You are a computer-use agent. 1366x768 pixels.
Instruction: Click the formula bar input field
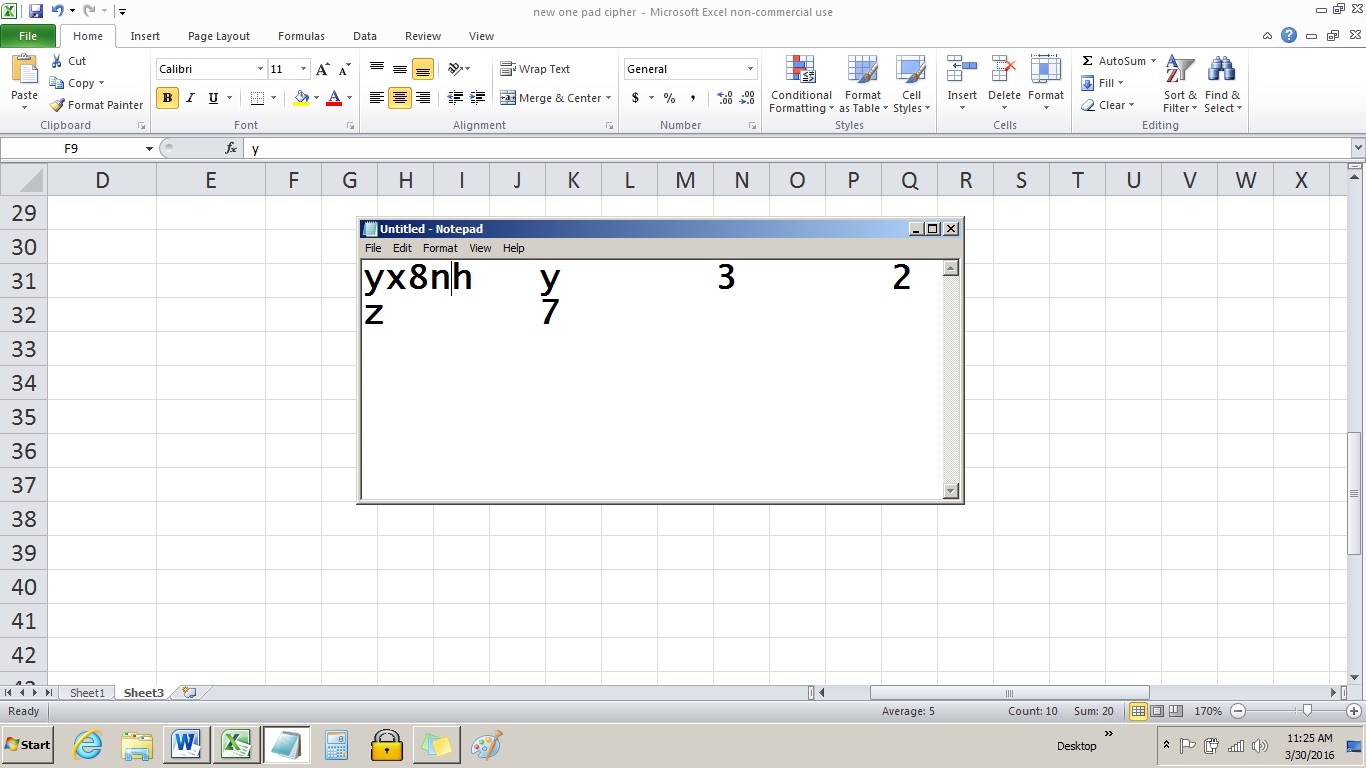pos(797,148)
